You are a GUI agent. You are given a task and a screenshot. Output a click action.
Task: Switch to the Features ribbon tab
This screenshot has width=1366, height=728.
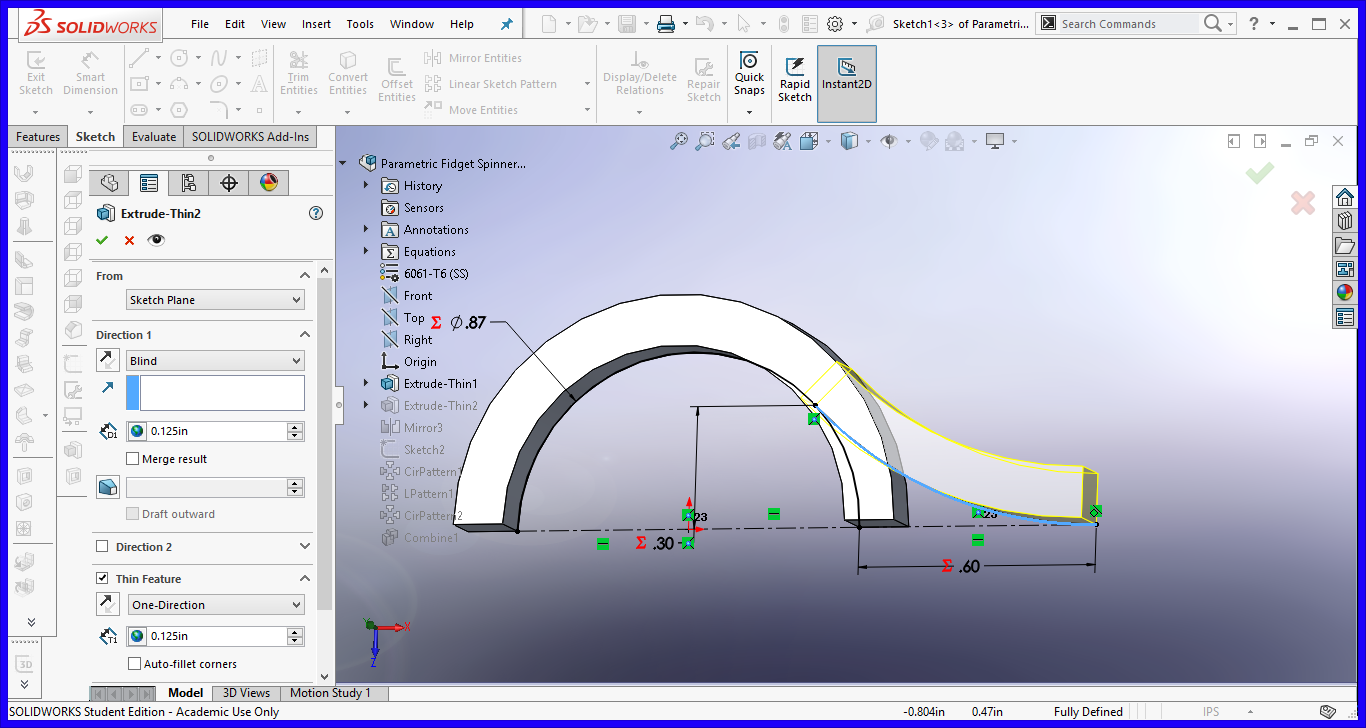click(37, 136)
